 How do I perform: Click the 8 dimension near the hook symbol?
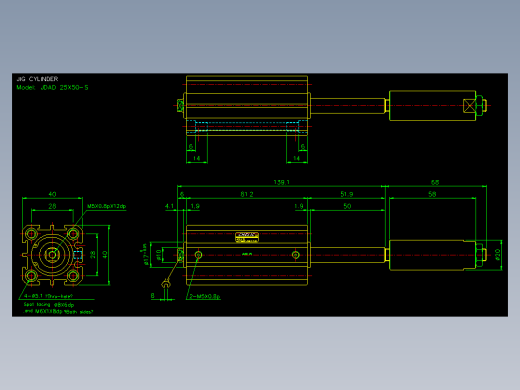(153, 296)
